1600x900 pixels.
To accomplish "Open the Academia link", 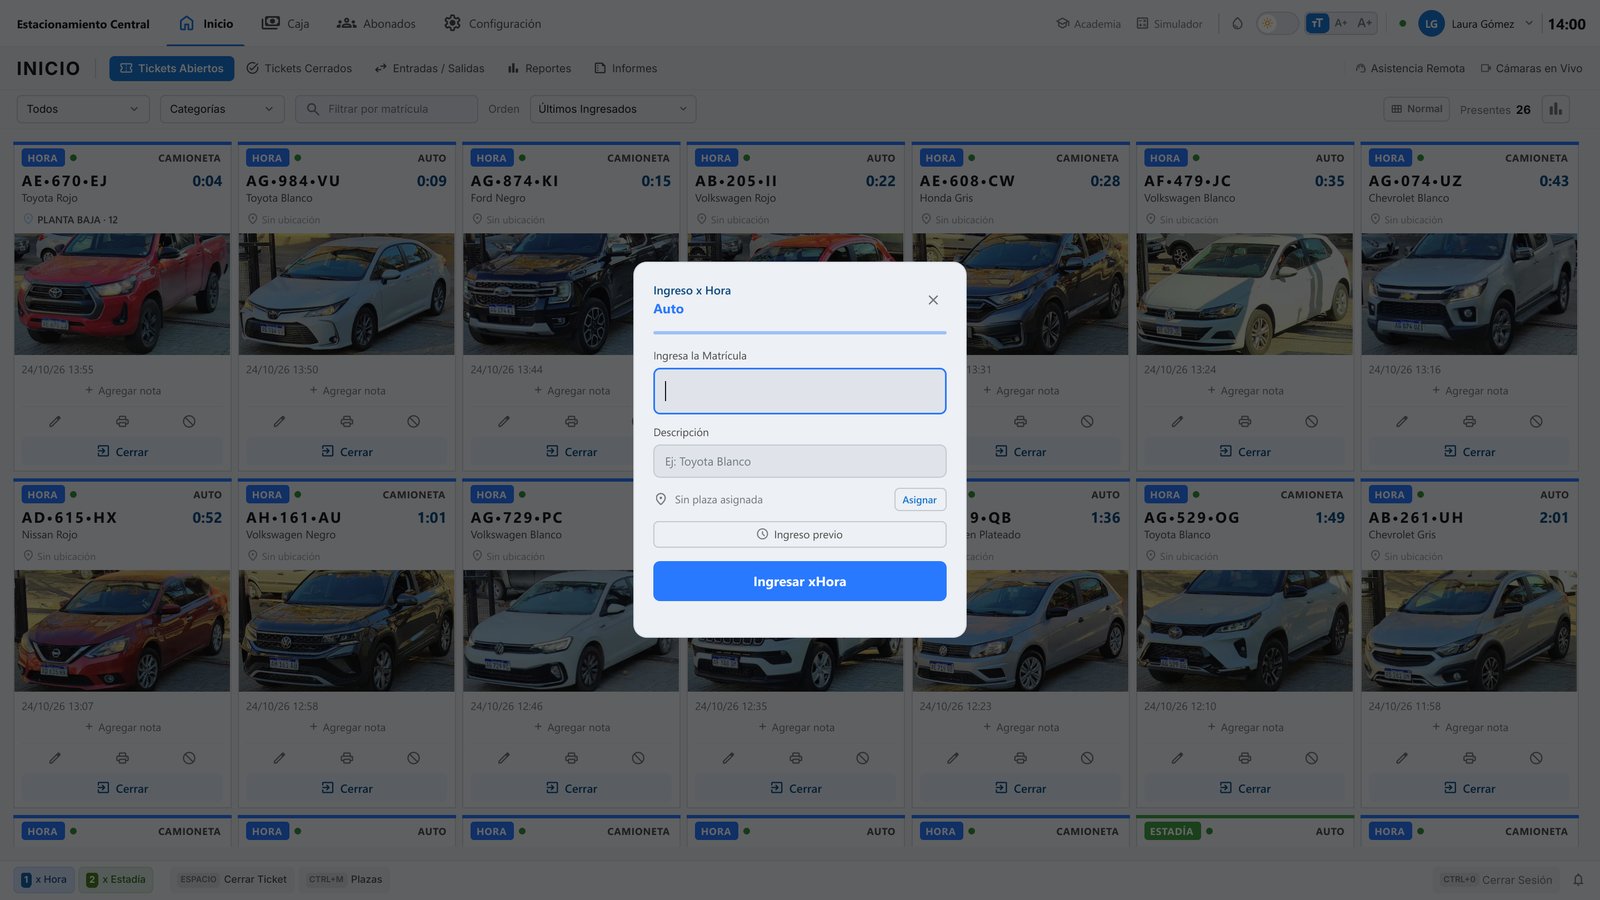I will click(x=1089, y=23).
